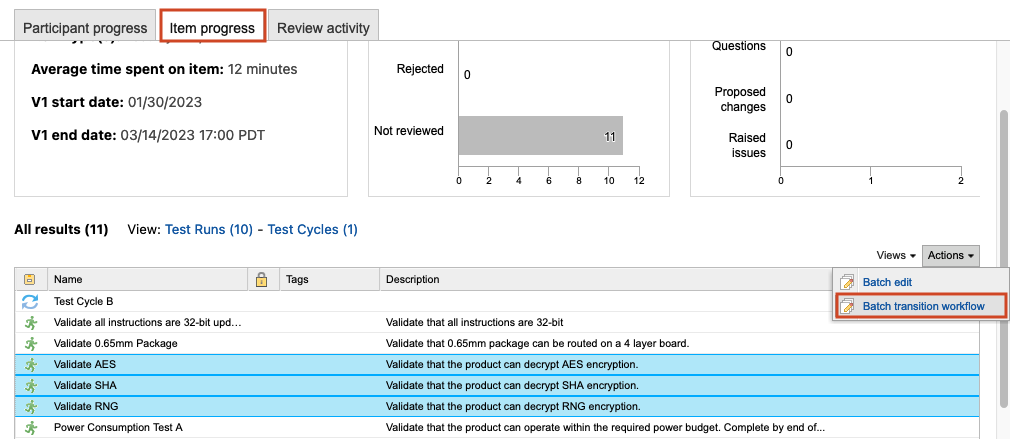Follow the Test Cycles (1) link
Screen dimensions: 1010x439
(313, 229)
